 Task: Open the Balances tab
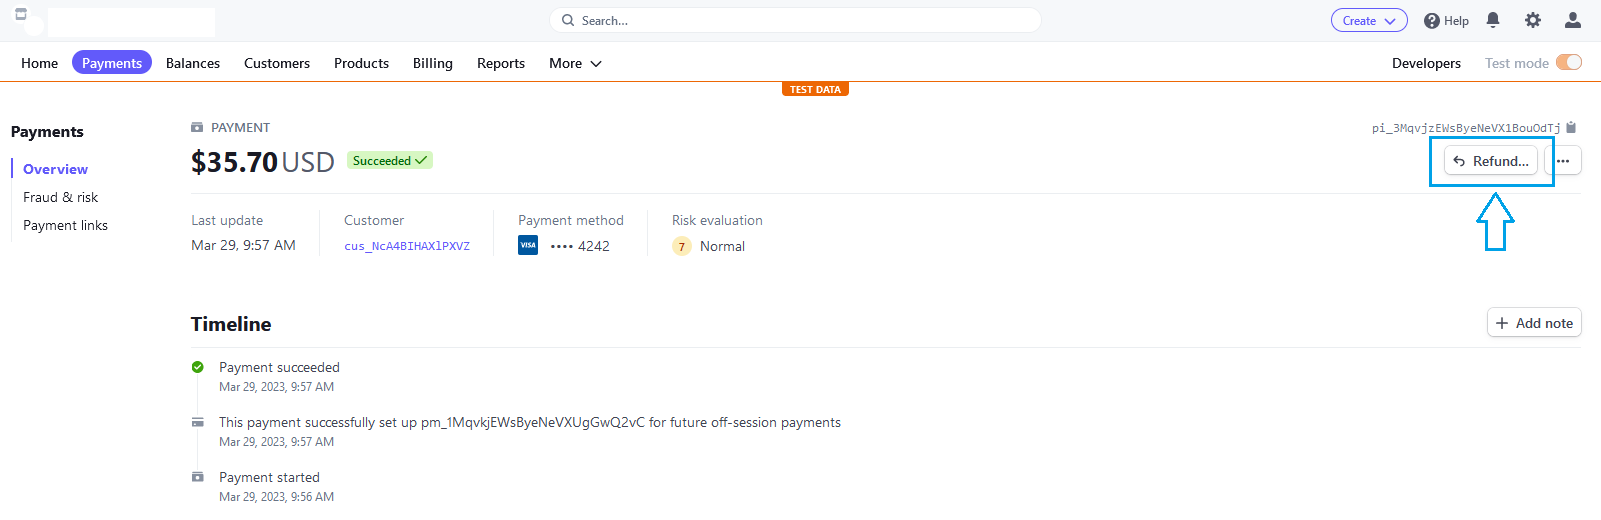[x=193, y=63]
